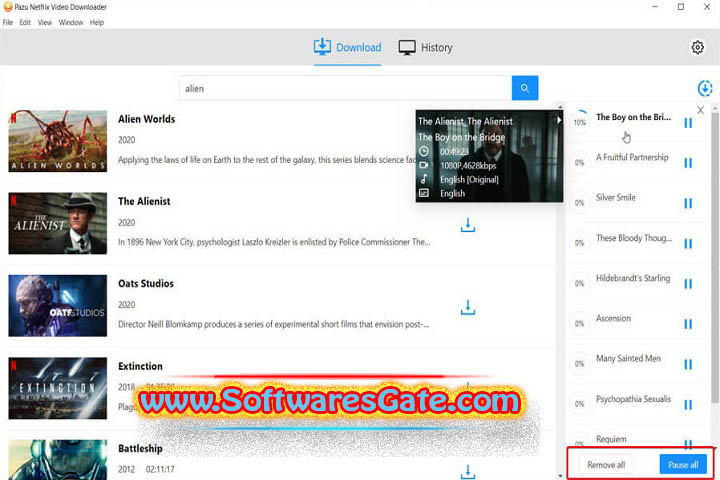Open The Alienist poster thumbnail
The image size is (720, 480).
(57, 223)
